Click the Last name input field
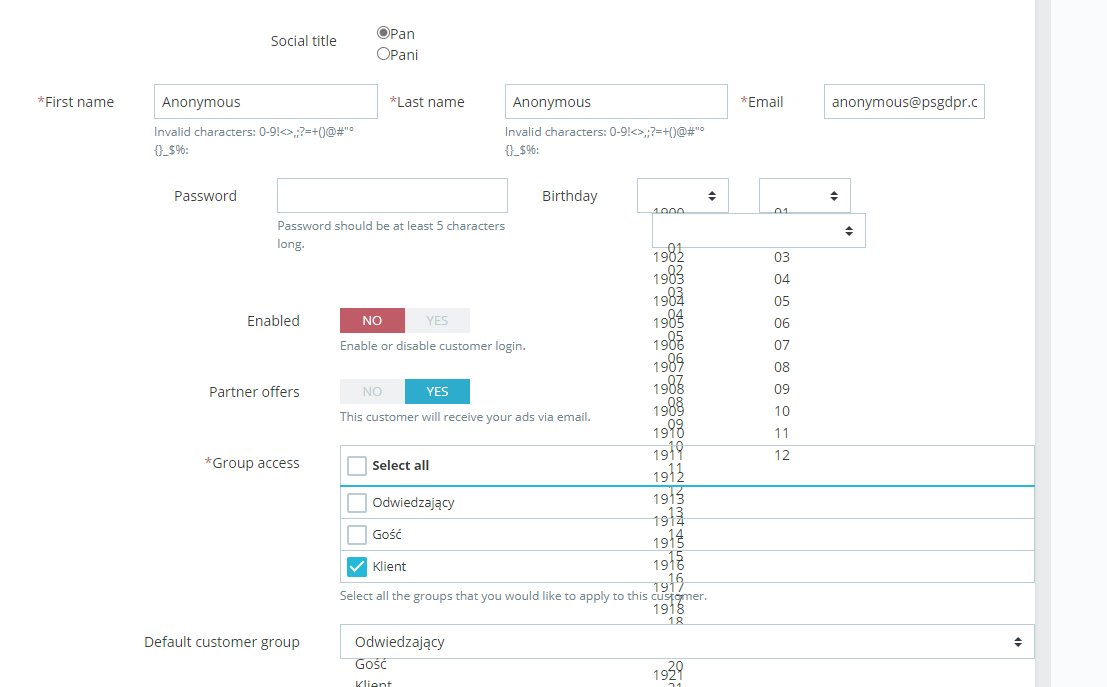 616,102
